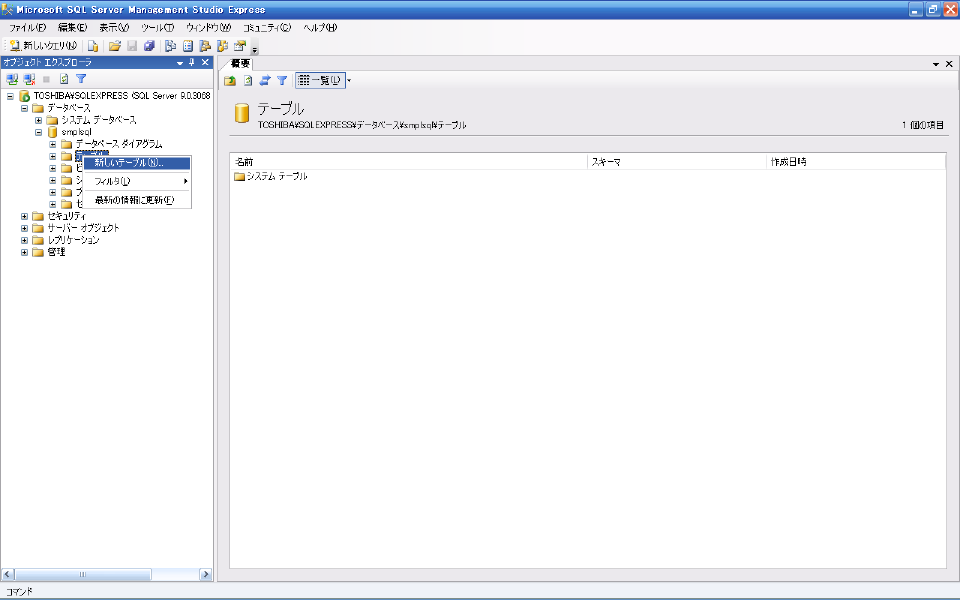Click the Filter funnel in the 概要 toolbar
The image size is (960, 600).
click(282, 80)
